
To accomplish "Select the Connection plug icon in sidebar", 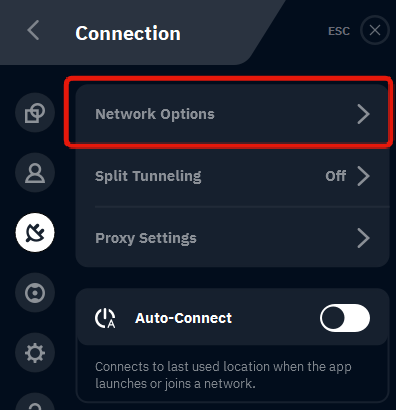I will tap(35, 232).
